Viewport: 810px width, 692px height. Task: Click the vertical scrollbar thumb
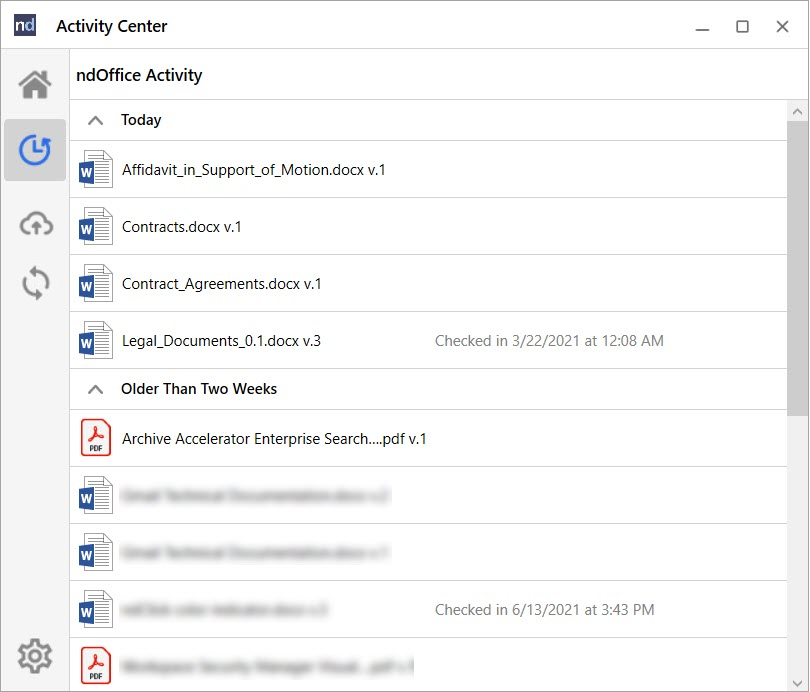(x=798, y=265)
